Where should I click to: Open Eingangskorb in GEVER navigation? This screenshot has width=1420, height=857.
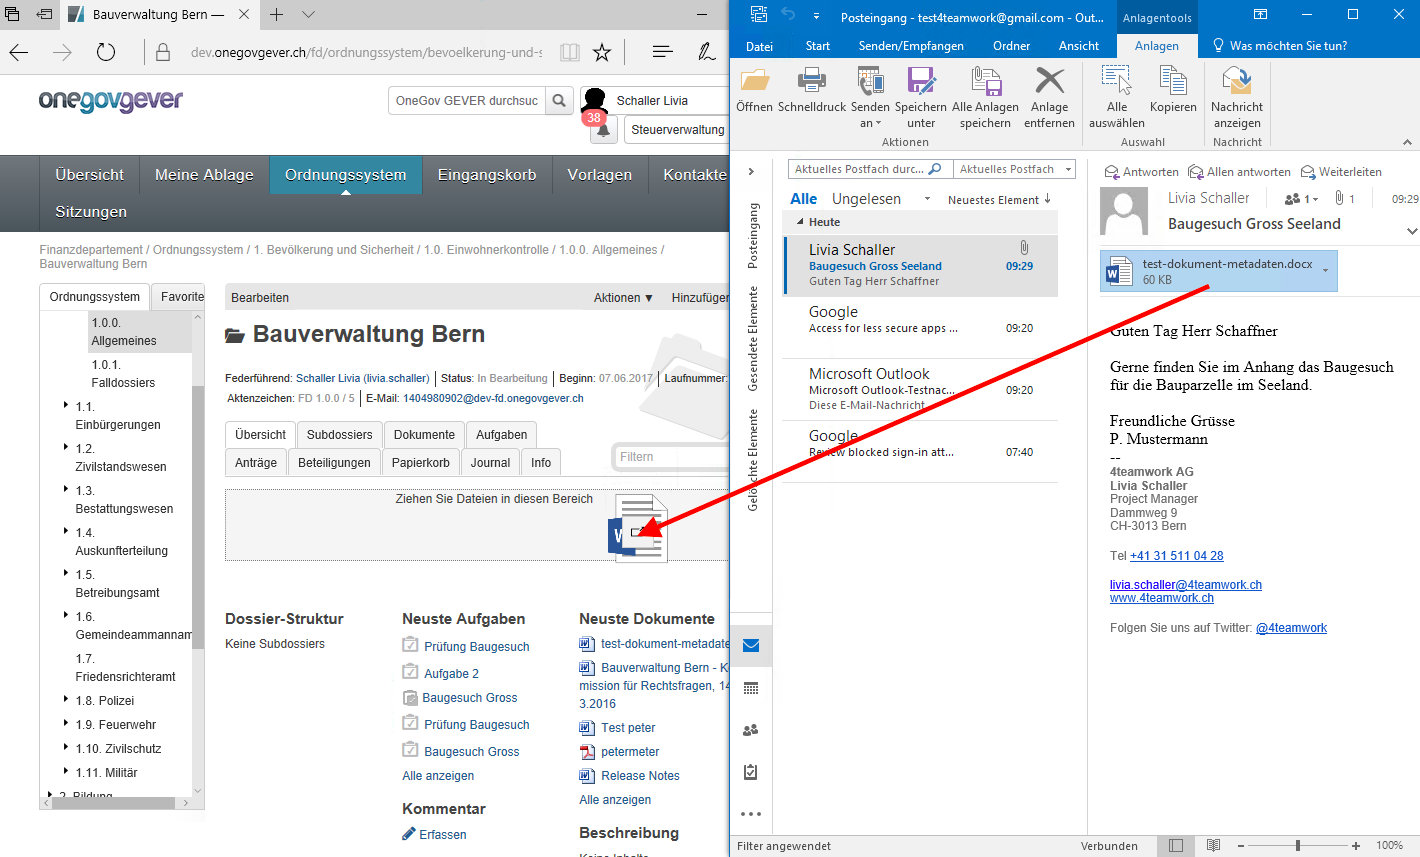click(x=487, y=174)
